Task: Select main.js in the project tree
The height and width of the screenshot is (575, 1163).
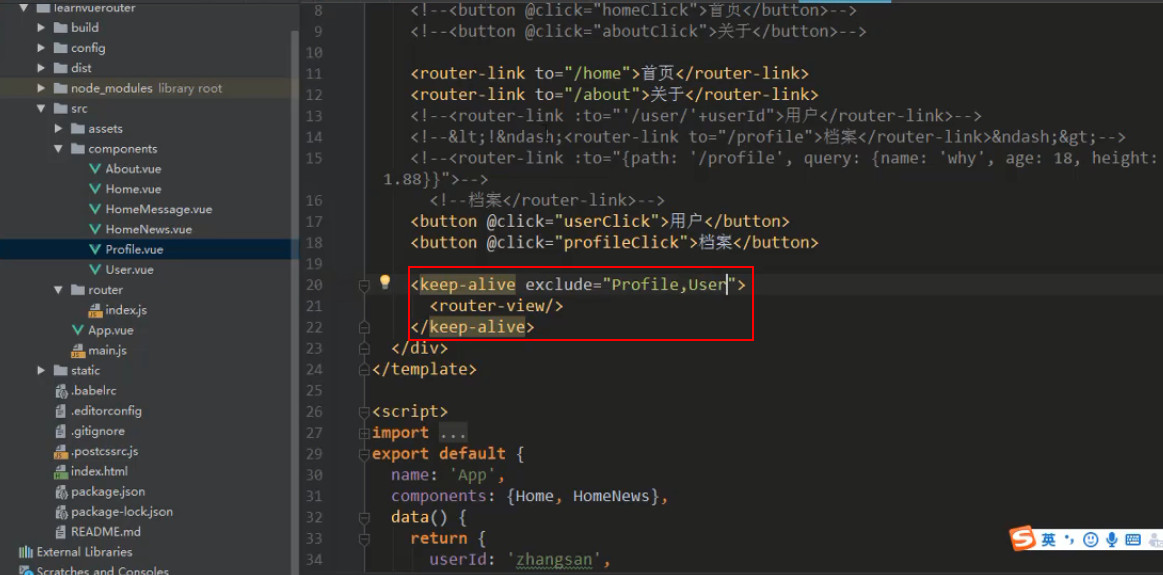Action: [108, 350]
